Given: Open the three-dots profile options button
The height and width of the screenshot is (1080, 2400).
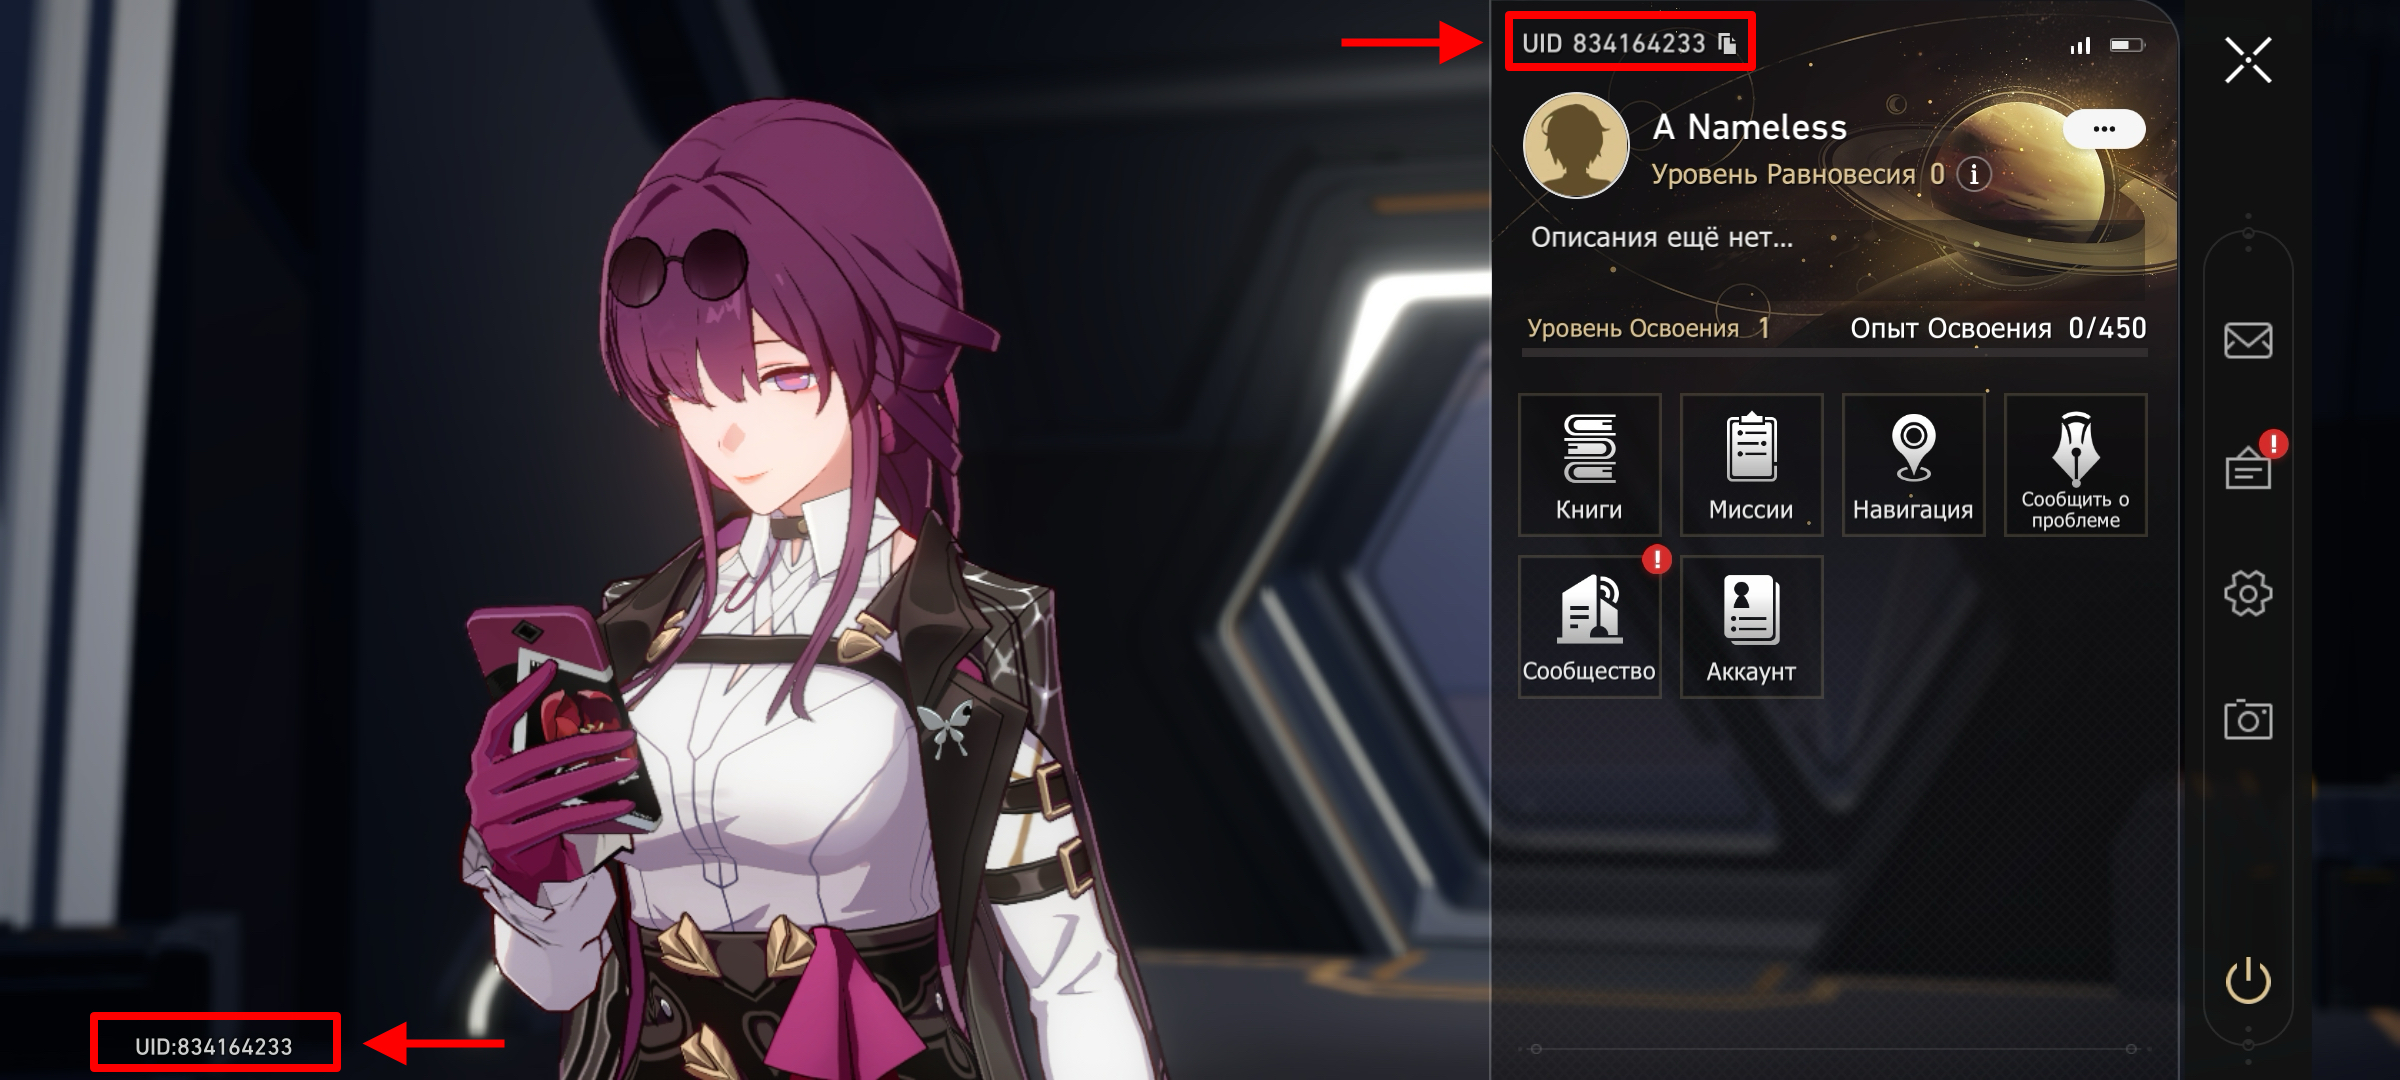Looking at the screenshot, I should pyautogui.click(x=2104, y=129).
